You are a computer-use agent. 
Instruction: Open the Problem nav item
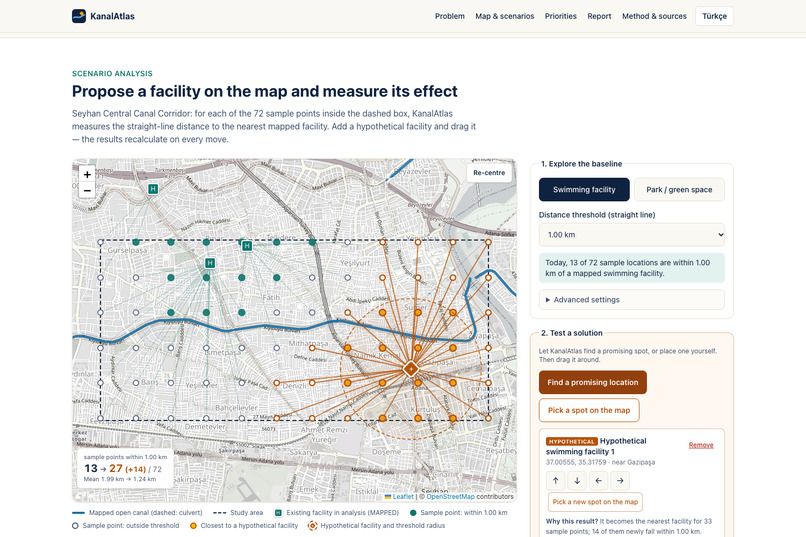pos(450,16)
